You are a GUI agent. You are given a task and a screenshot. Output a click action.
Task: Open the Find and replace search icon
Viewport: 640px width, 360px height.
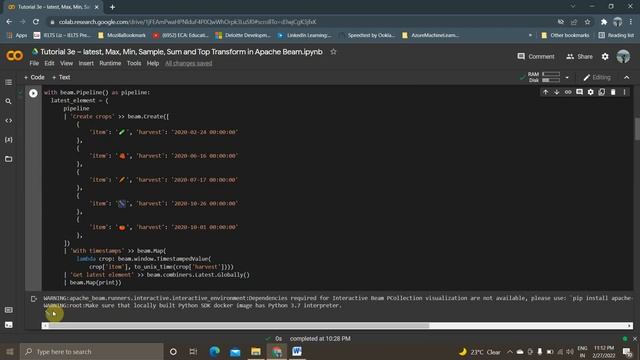coord(9,101)
